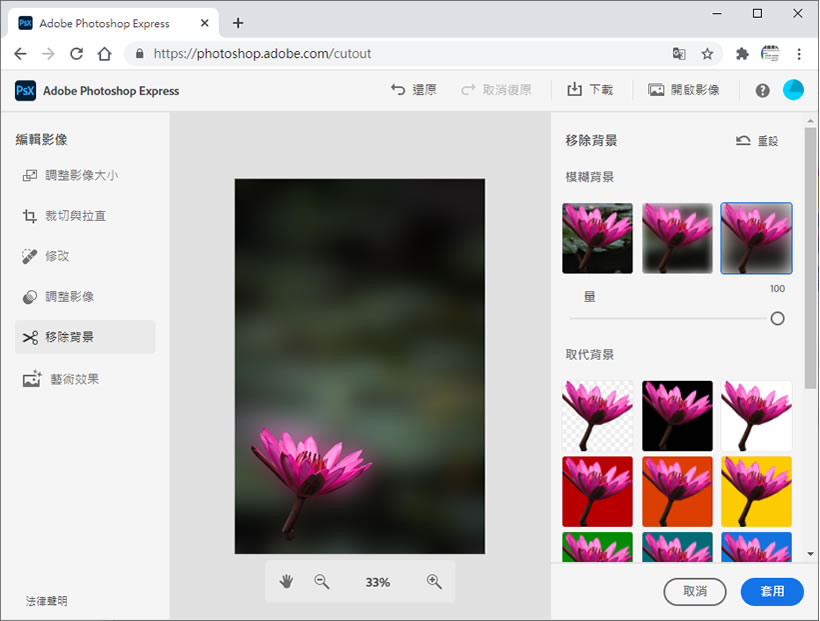Click the 還原 text label

tap(424, 90)
